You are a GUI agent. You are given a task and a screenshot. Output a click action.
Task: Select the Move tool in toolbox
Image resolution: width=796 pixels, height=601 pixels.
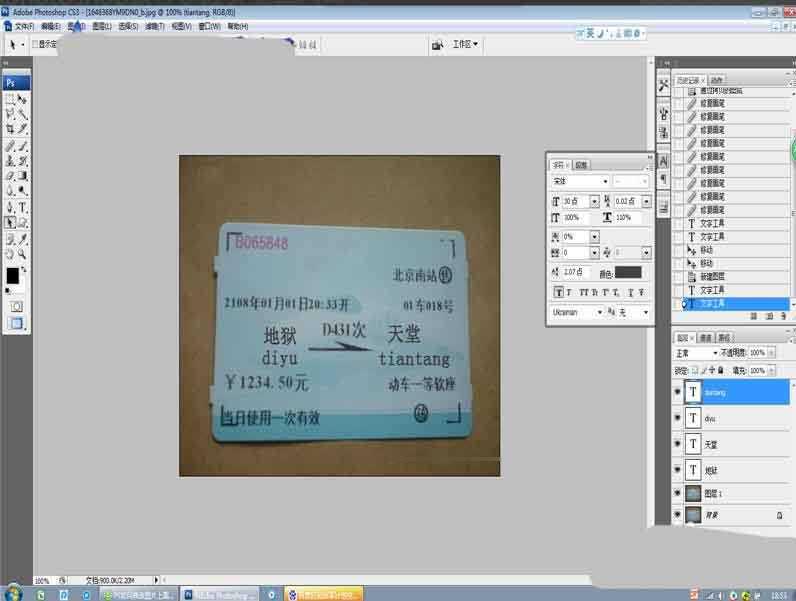[22, 99]
